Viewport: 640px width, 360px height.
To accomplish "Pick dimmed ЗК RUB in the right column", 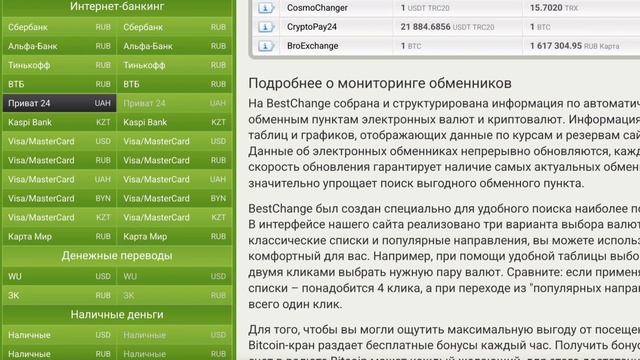I will tap(174, 296).
